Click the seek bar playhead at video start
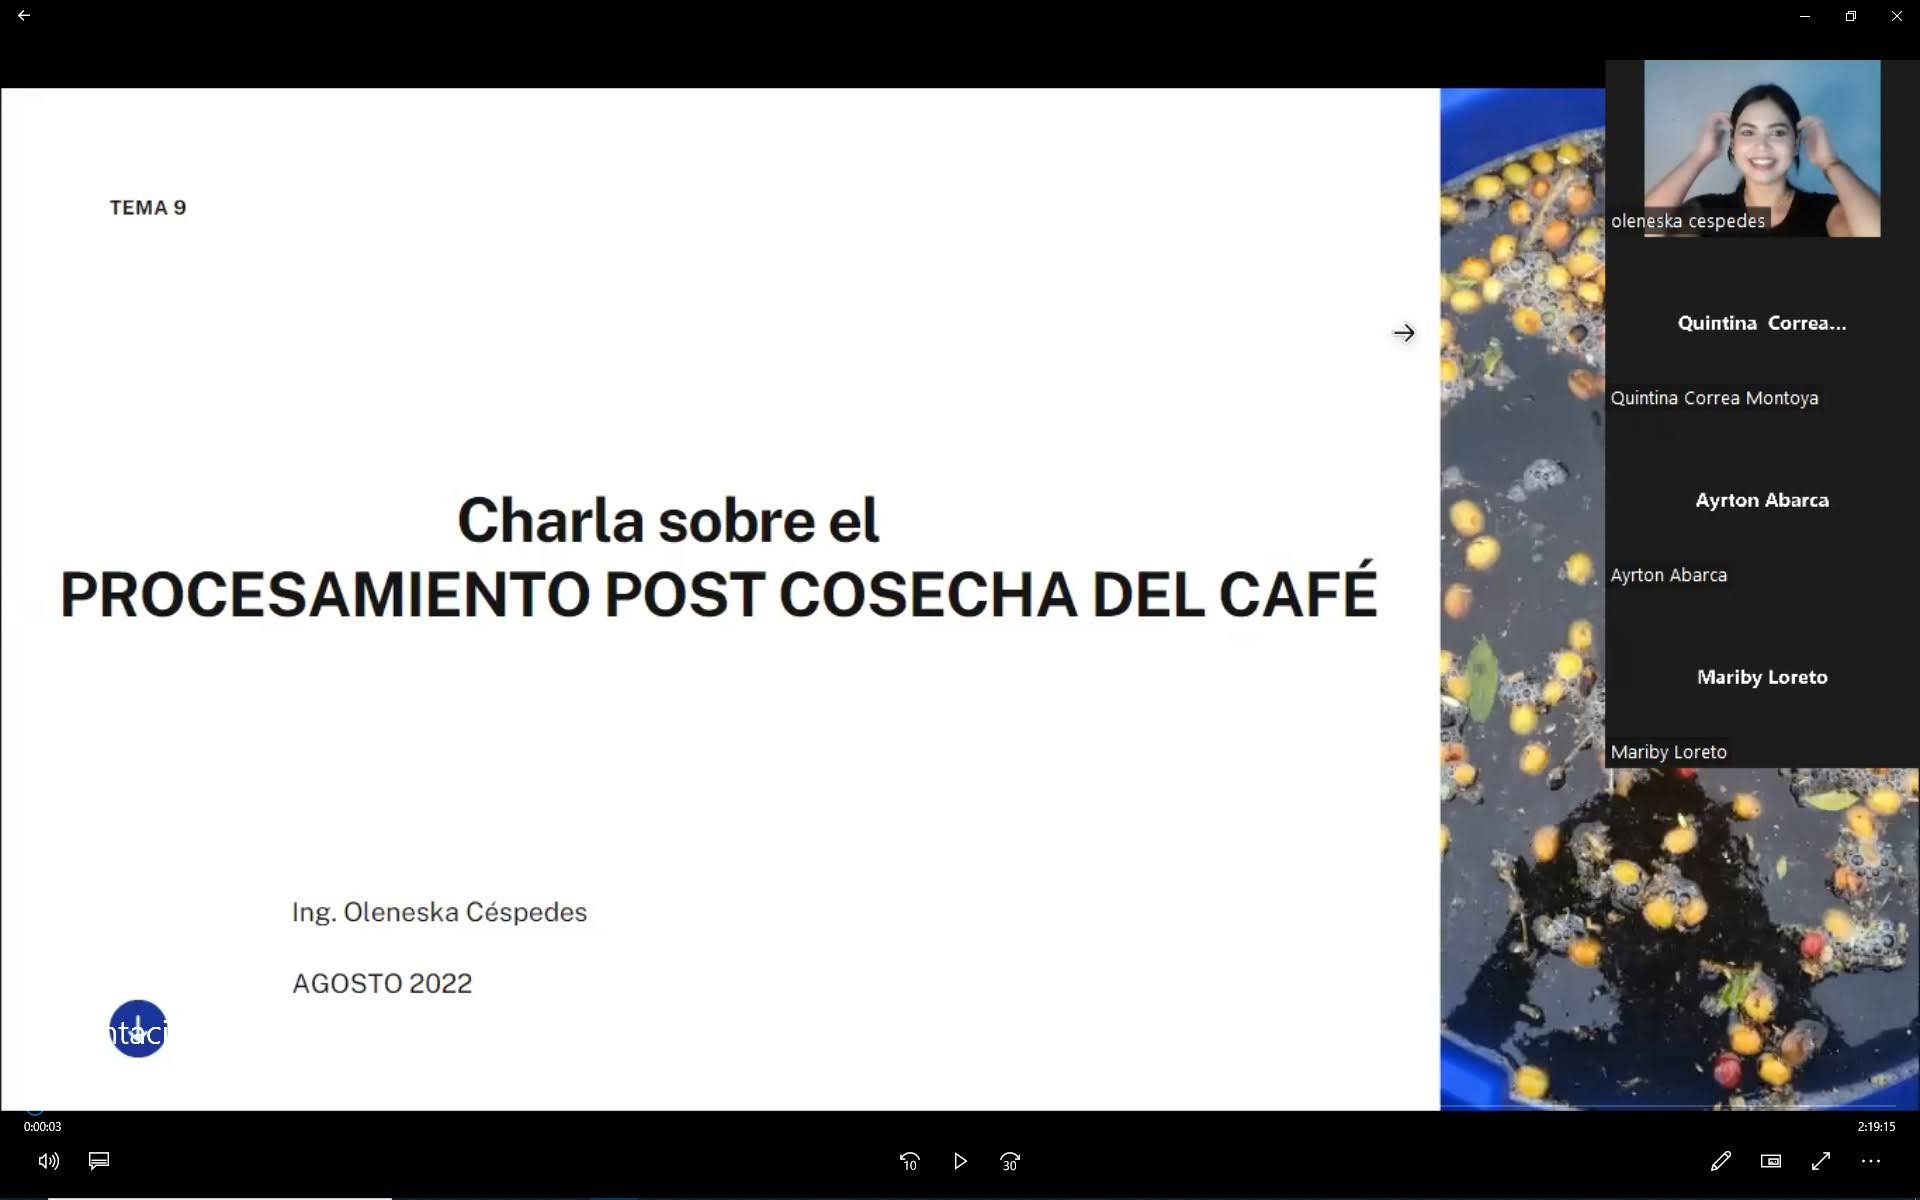Viewport: 1920px width, 1200px height. (35, 1109)
